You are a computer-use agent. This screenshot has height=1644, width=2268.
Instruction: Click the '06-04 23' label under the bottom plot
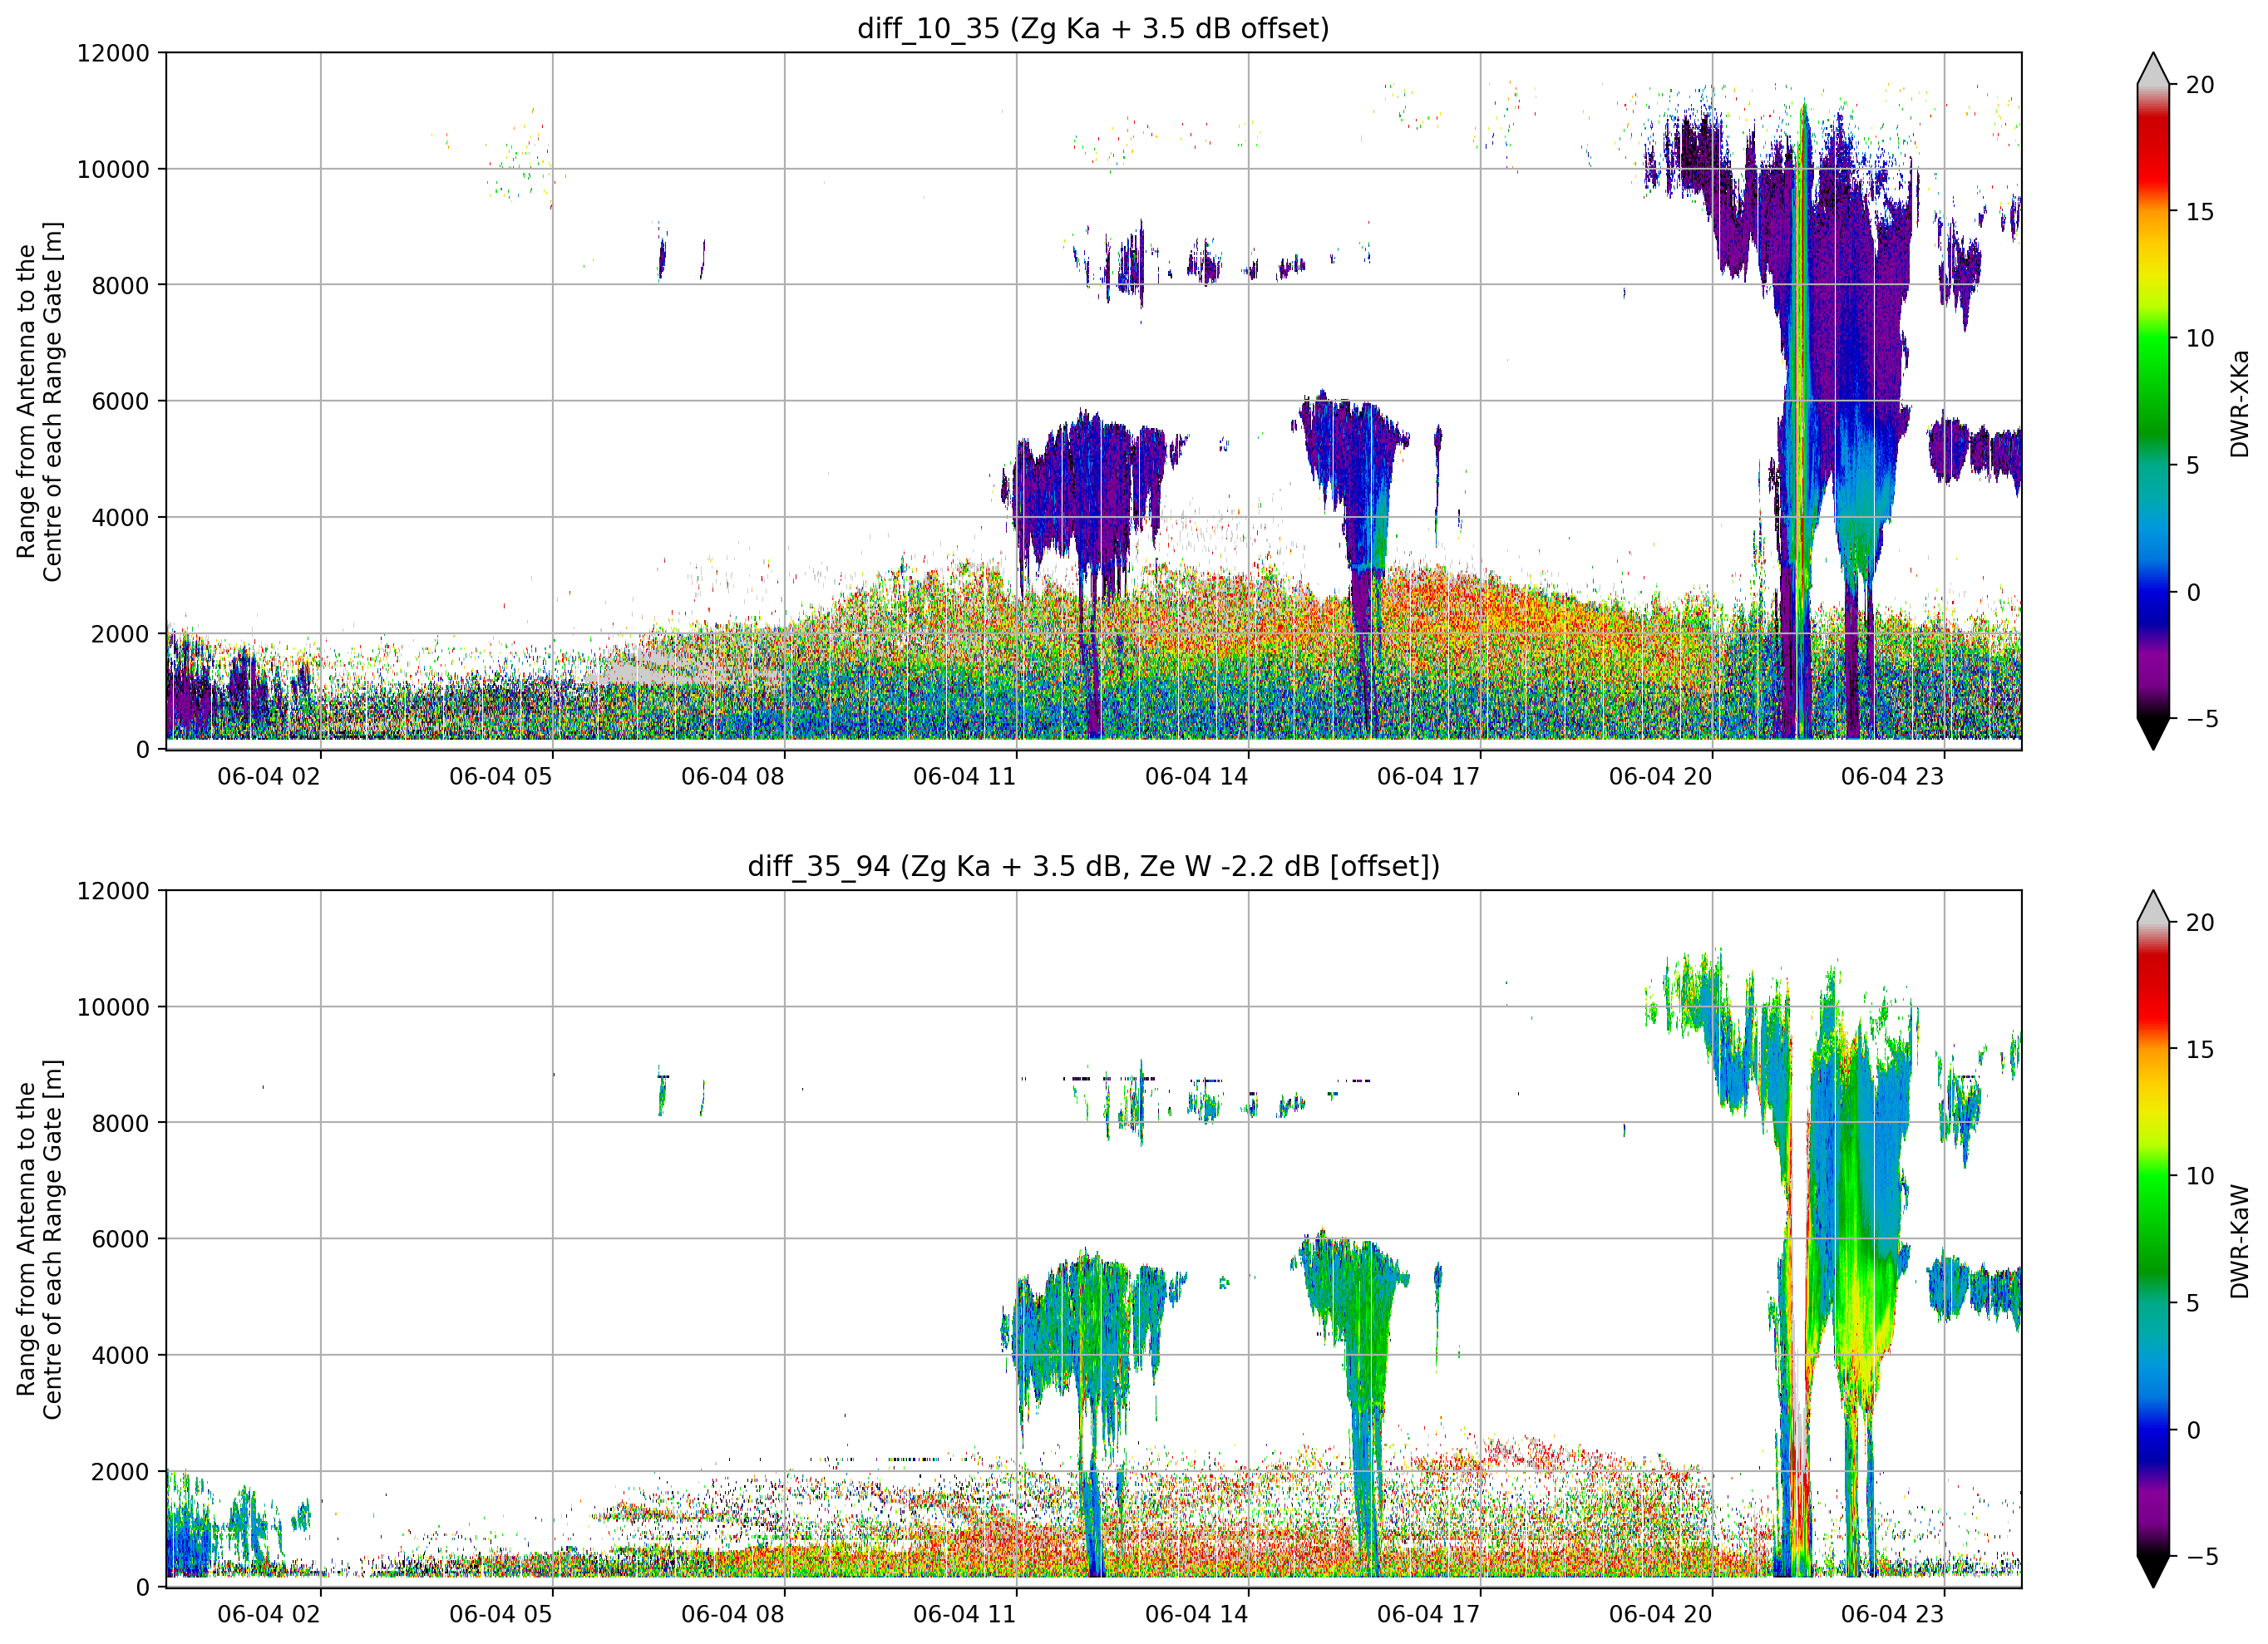[1893, 1614]
